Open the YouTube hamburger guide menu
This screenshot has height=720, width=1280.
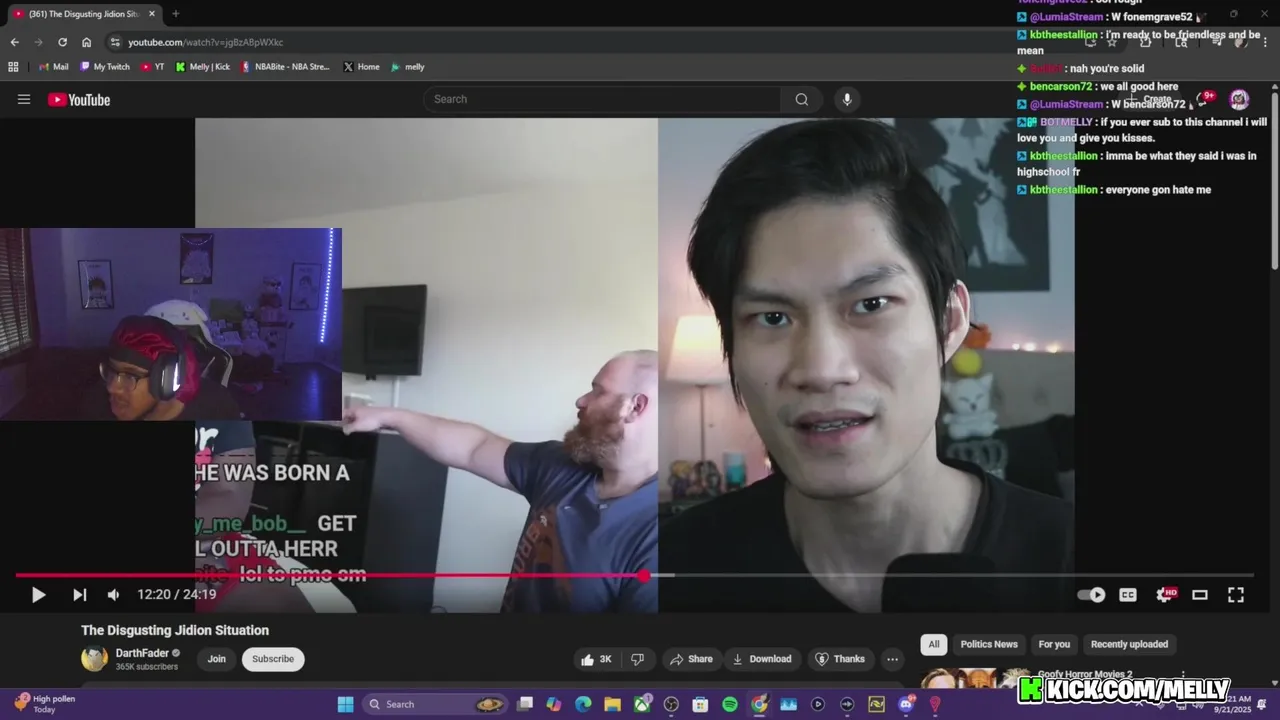(x=24, y=99)
